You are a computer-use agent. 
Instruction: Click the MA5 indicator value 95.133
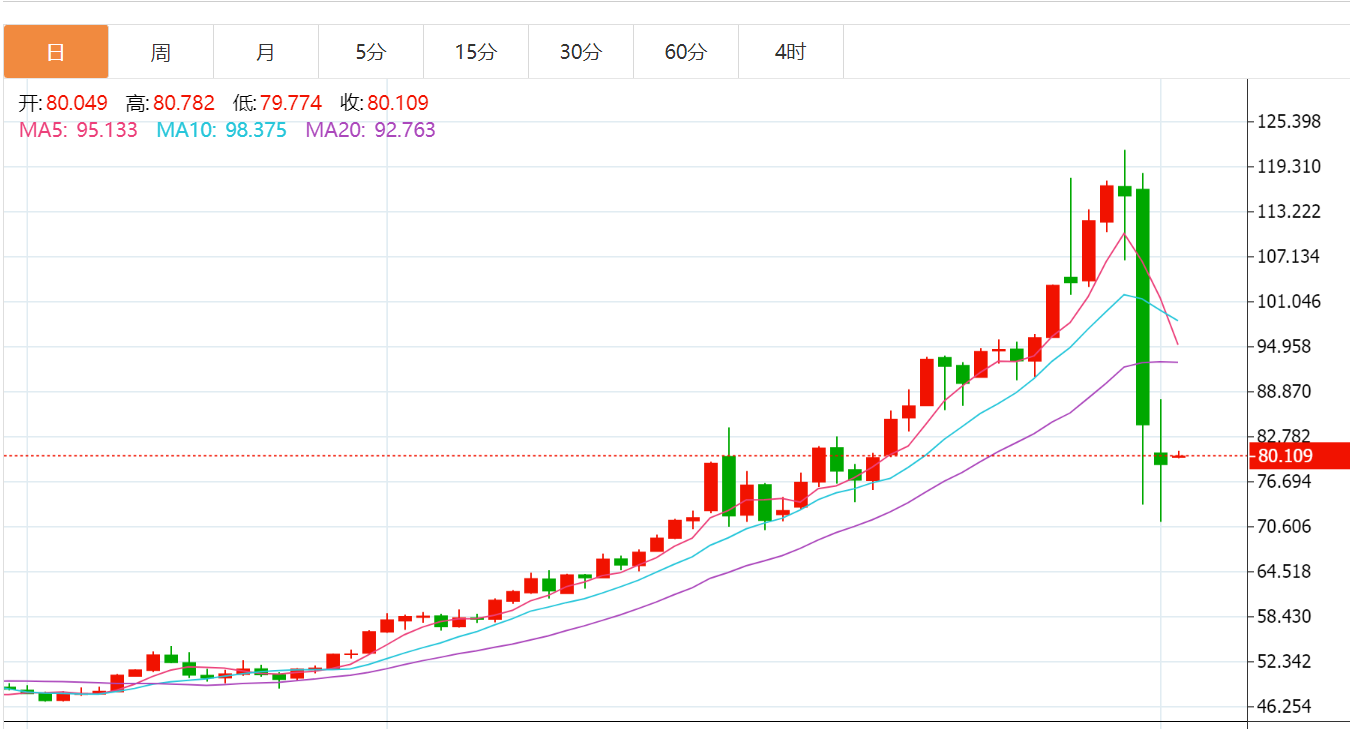click(79, 130)
